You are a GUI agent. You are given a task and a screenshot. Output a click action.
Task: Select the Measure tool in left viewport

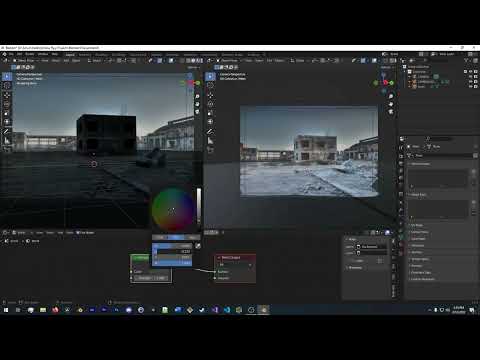[x=7, y=141]
